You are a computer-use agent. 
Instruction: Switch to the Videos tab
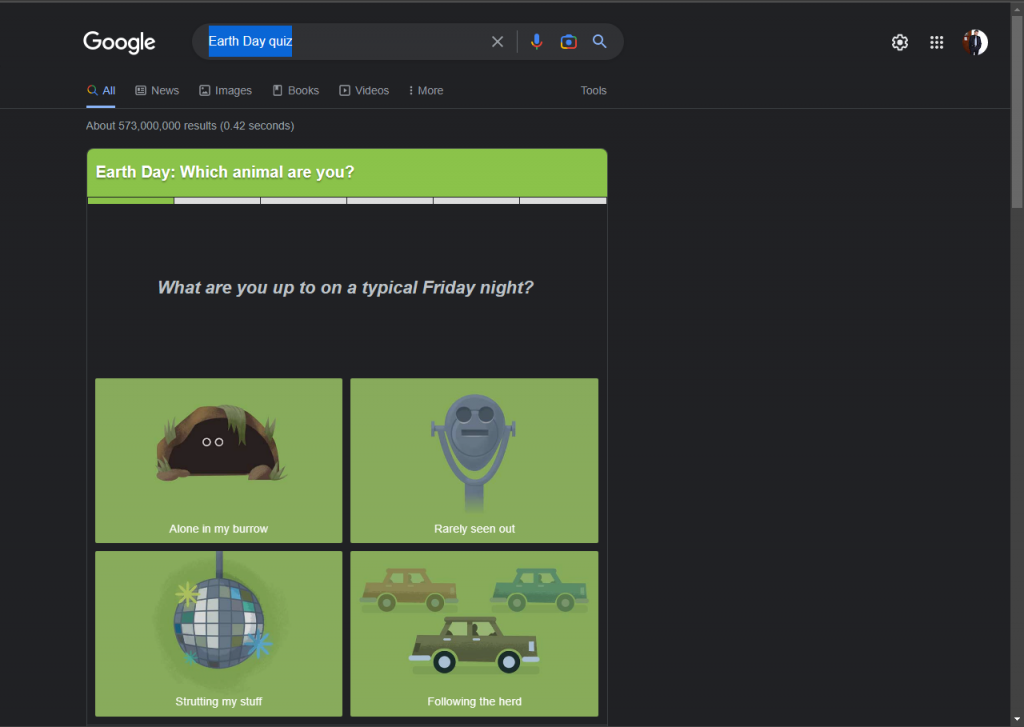point(364,91)
